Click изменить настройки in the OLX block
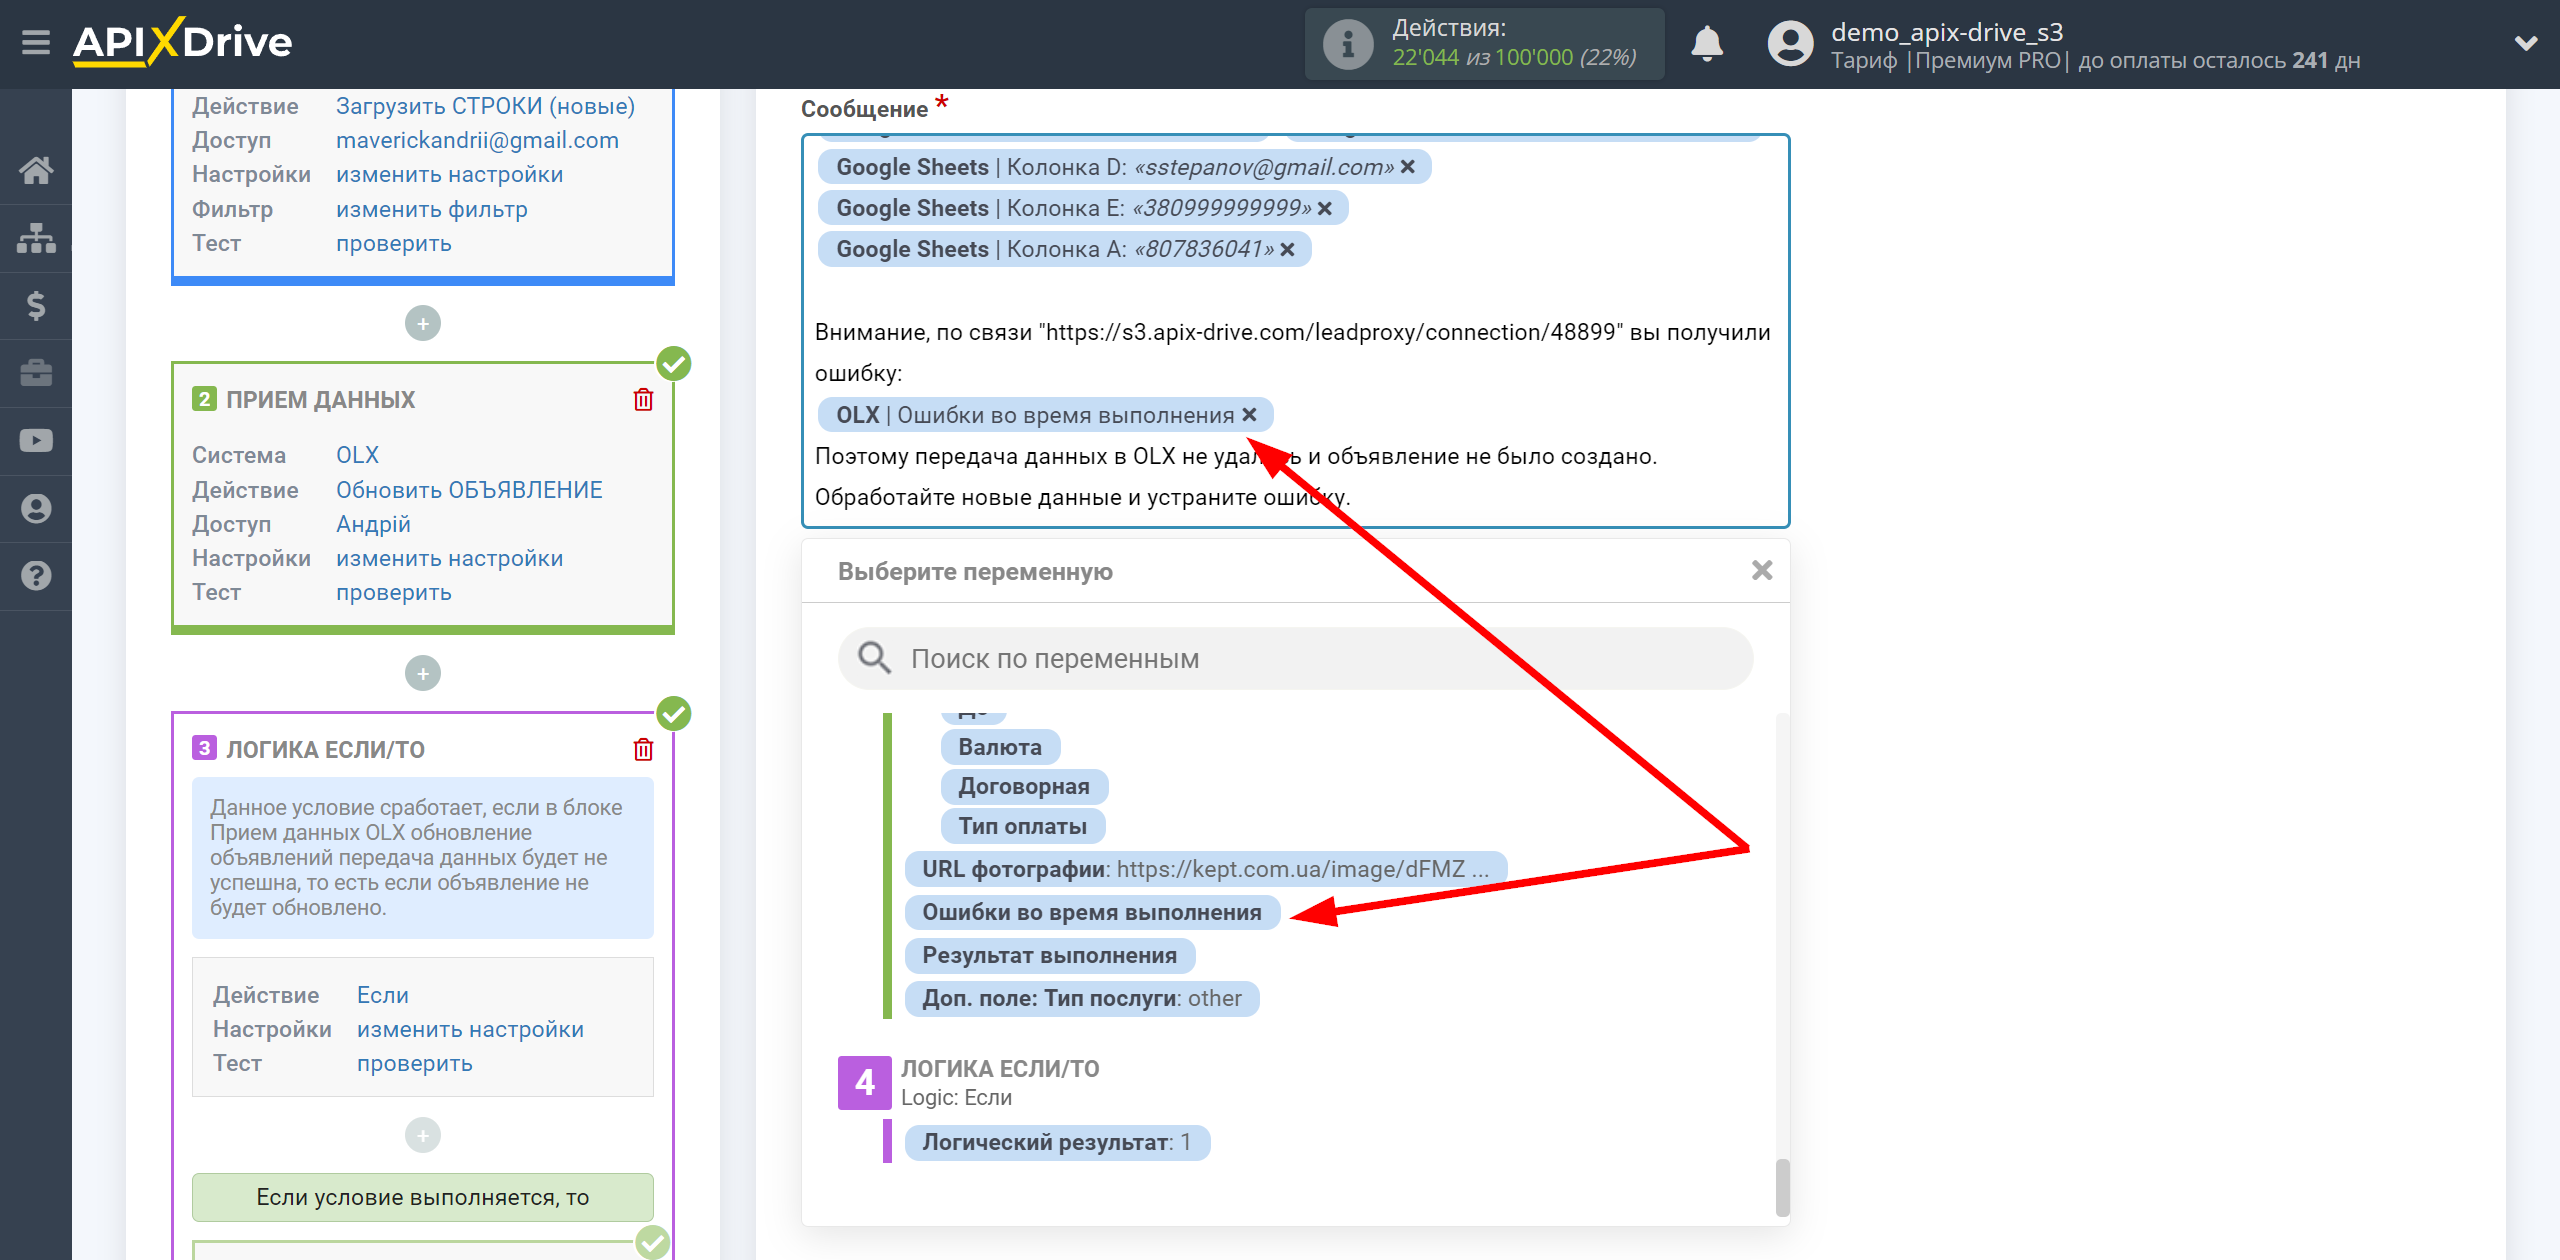 coord(449,558)
